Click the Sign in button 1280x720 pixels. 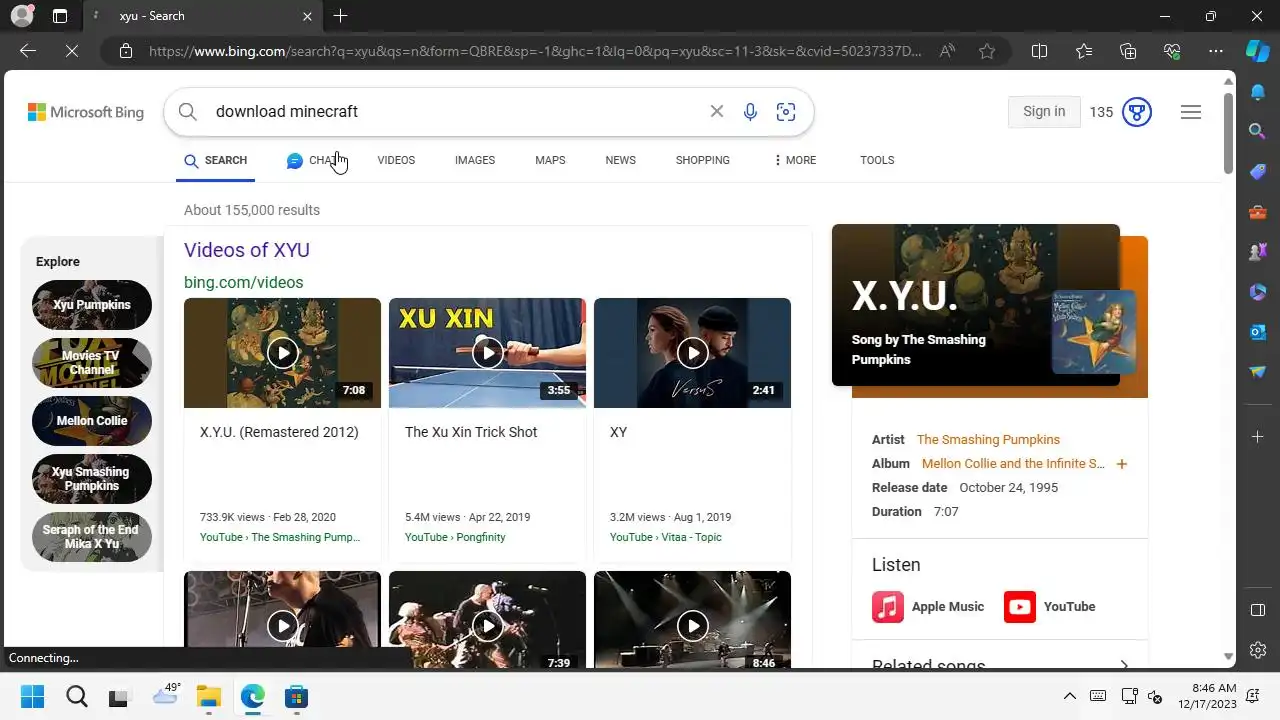1044,111
